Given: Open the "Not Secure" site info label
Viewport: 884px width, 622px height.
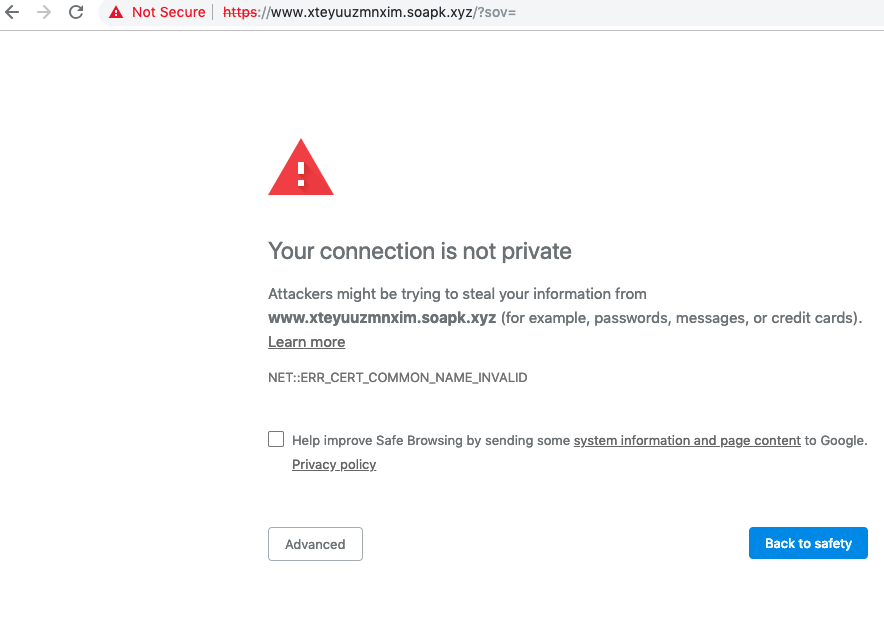Looking at the screenshot, I should click(x=168, y=13).
